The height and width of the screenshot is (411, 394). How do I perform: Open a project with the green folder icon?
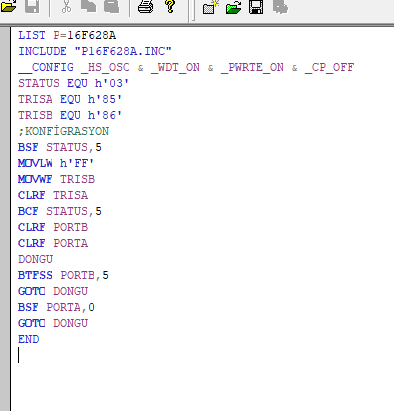pos(233,7)
